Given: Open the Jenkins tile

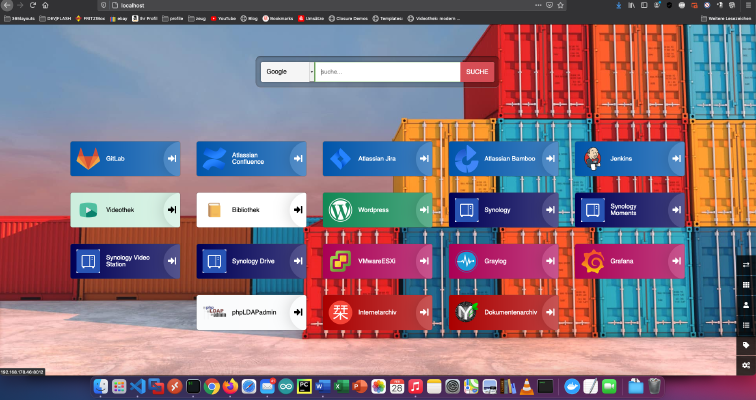Looking at the screenshot, I should [630, 159].
